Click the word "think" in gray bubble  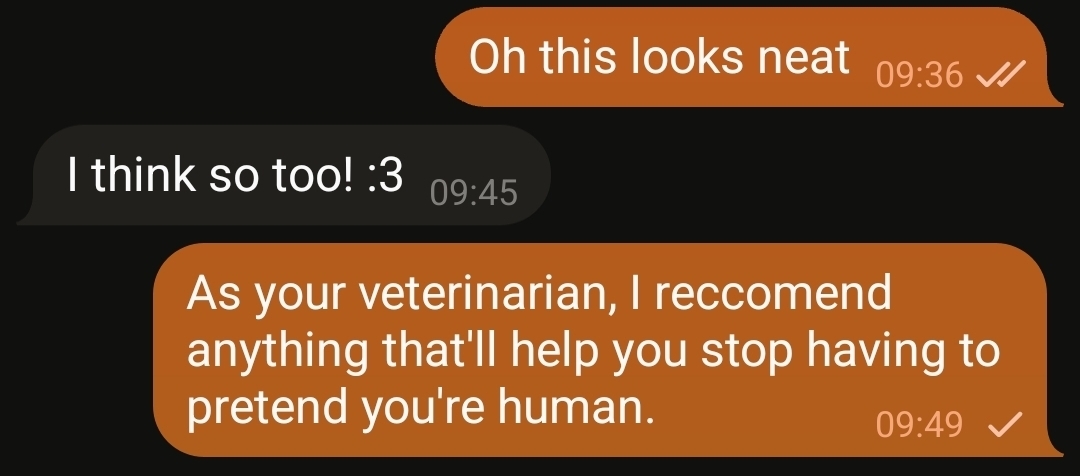pyautogui.click(x=143, y=174)
